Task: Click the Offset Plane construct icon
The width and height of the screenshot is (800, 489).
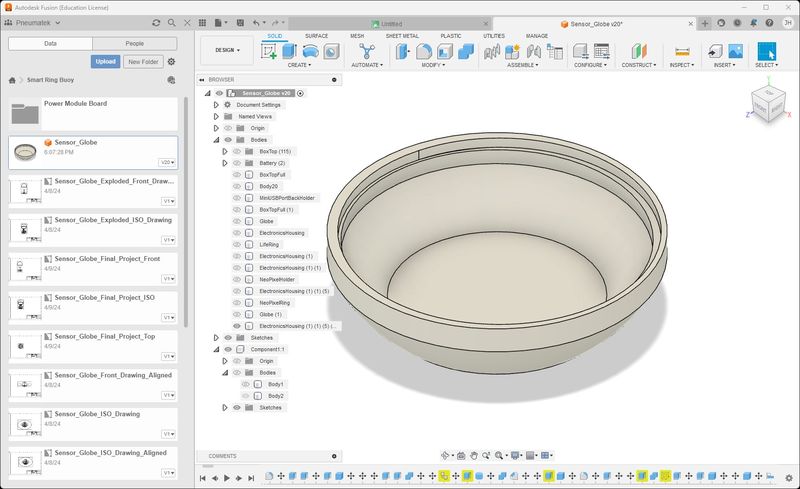Action: point(638,51)
